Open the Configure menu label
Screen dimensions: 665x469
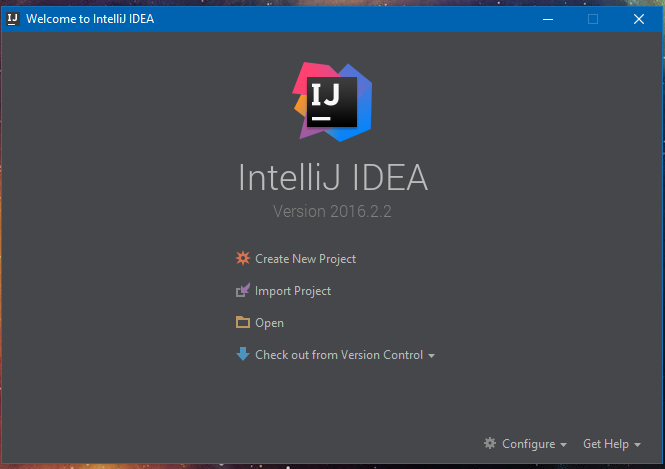[x=528, y=444]
